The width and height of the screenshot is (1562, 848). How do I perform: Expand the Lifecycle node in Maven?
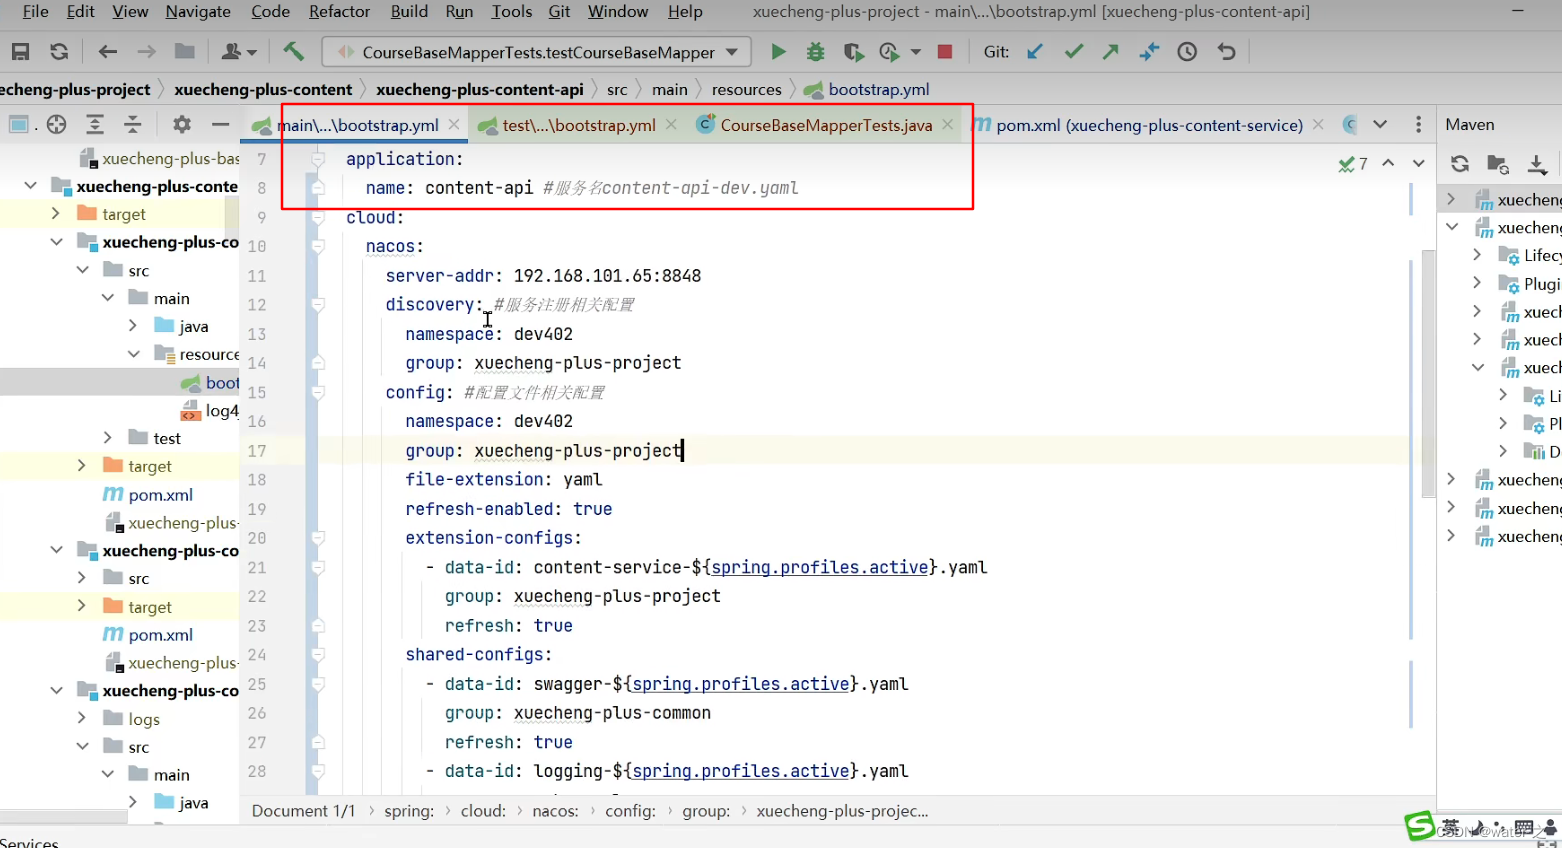pyautogui.click(x=1476, y=255)
